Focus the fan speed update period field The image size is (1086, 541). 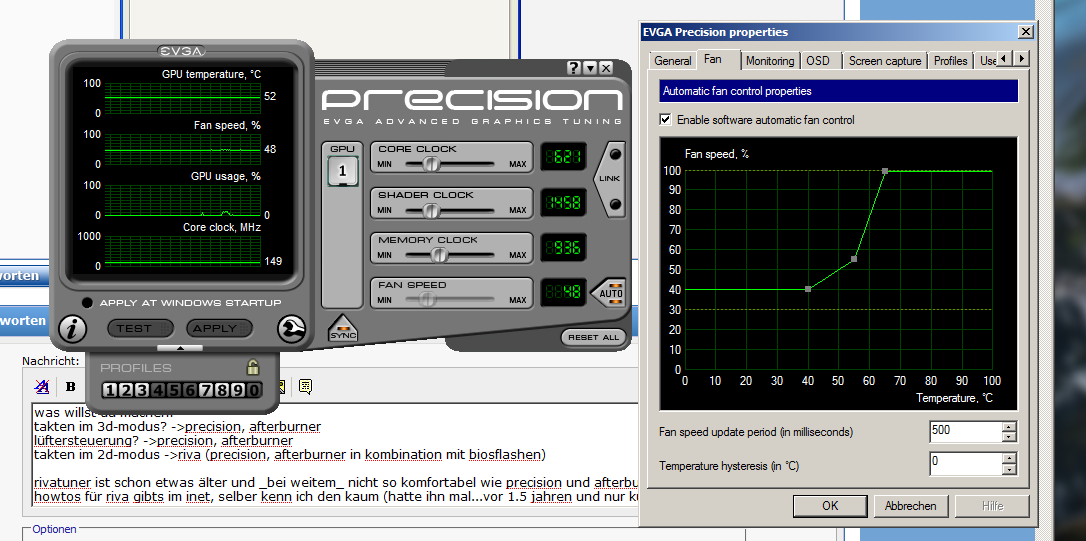coord(965,431)
